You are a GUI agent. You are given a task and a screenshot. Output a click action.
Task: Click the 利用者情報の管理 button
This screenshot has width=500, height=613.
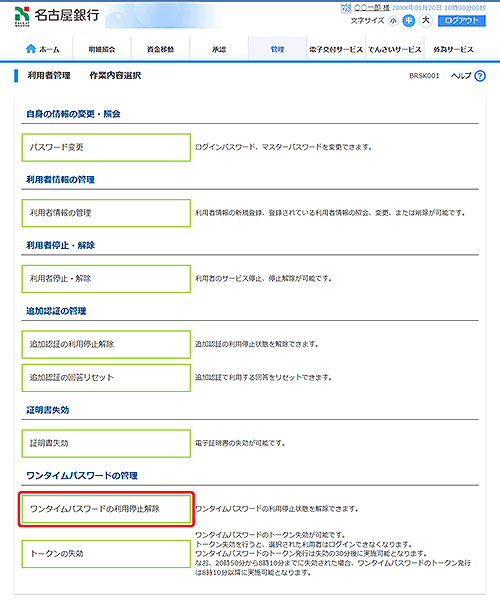tap(106, 213)
